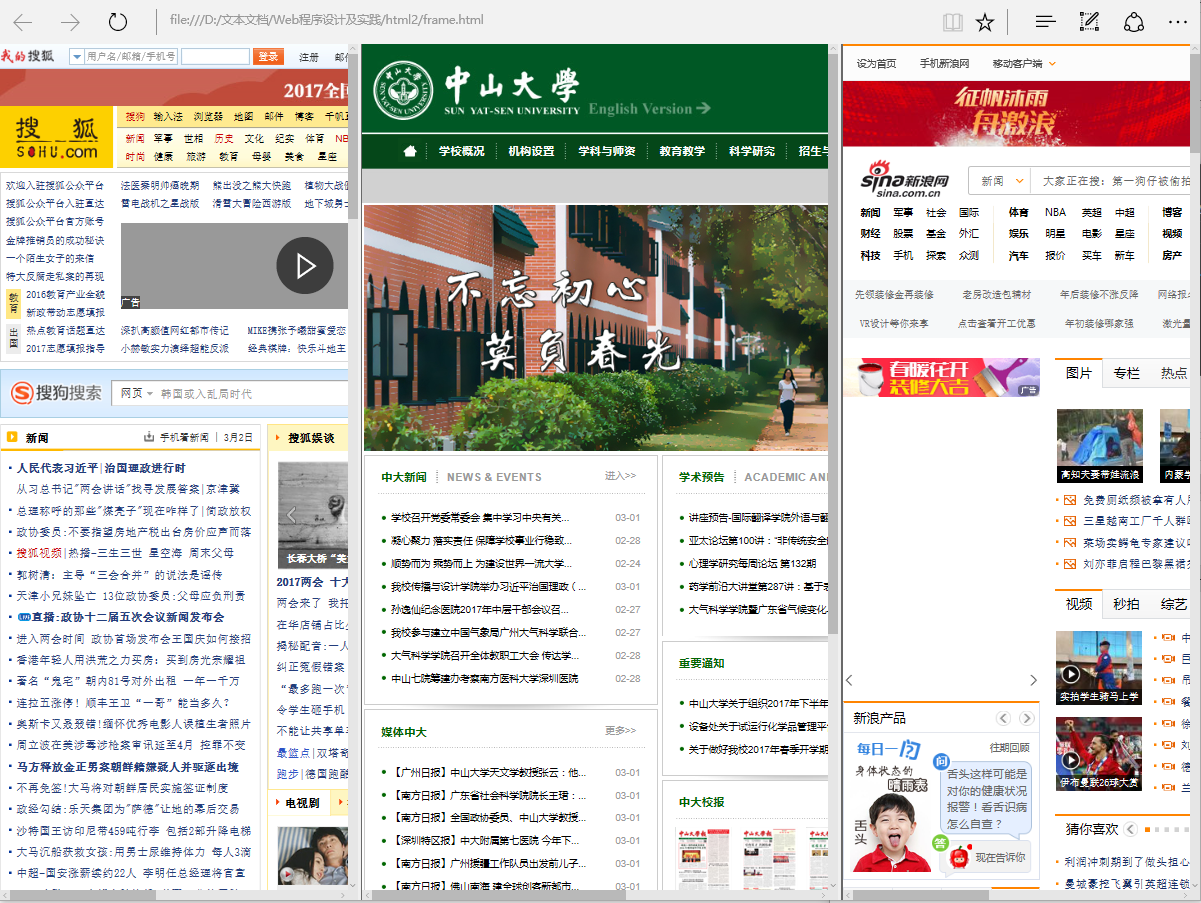The height and width of the screenshot is (903, 1201).
Task: Open Edge reading view book icon
Action: 953,22
